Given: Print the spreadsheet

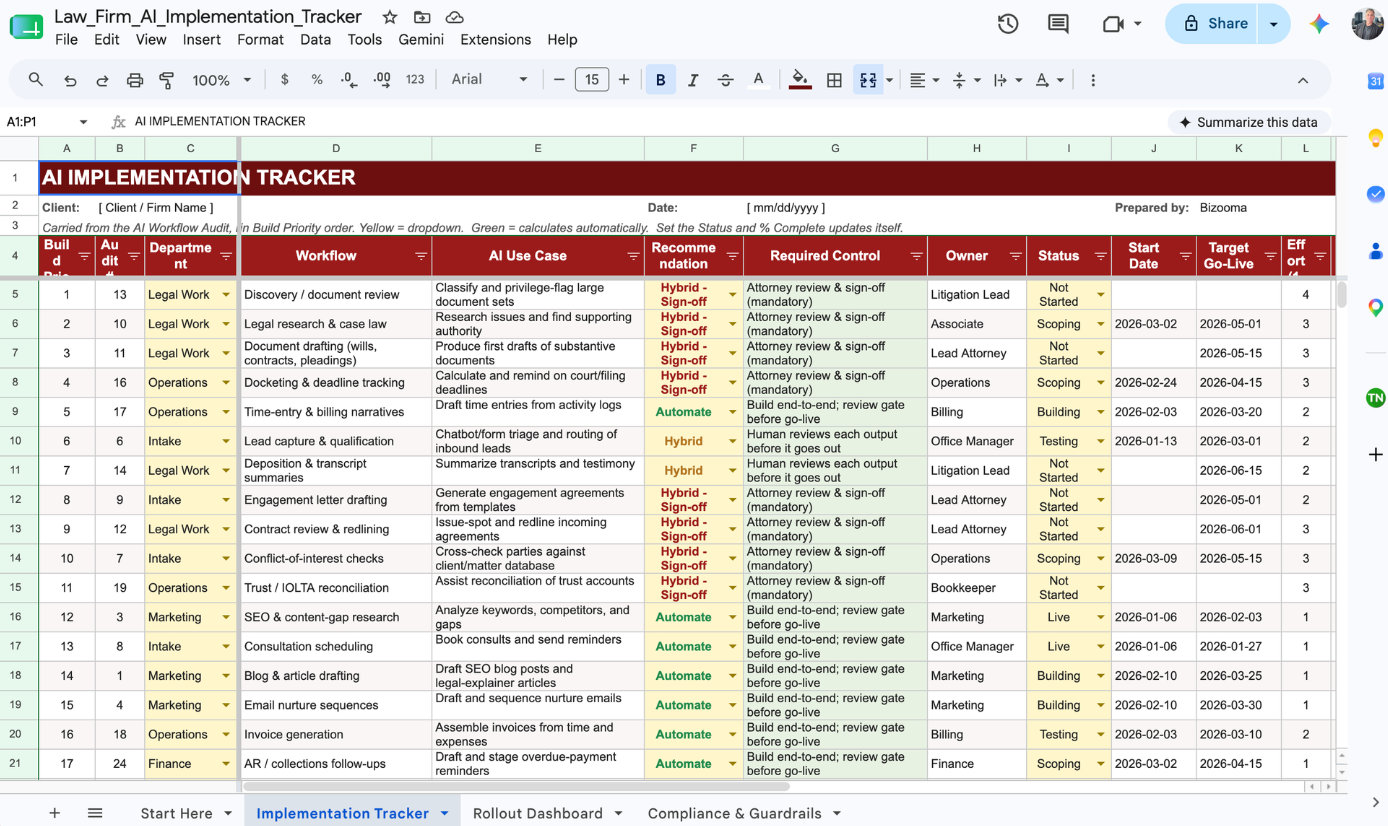Looking at the screenshot, I should [135, 80].
